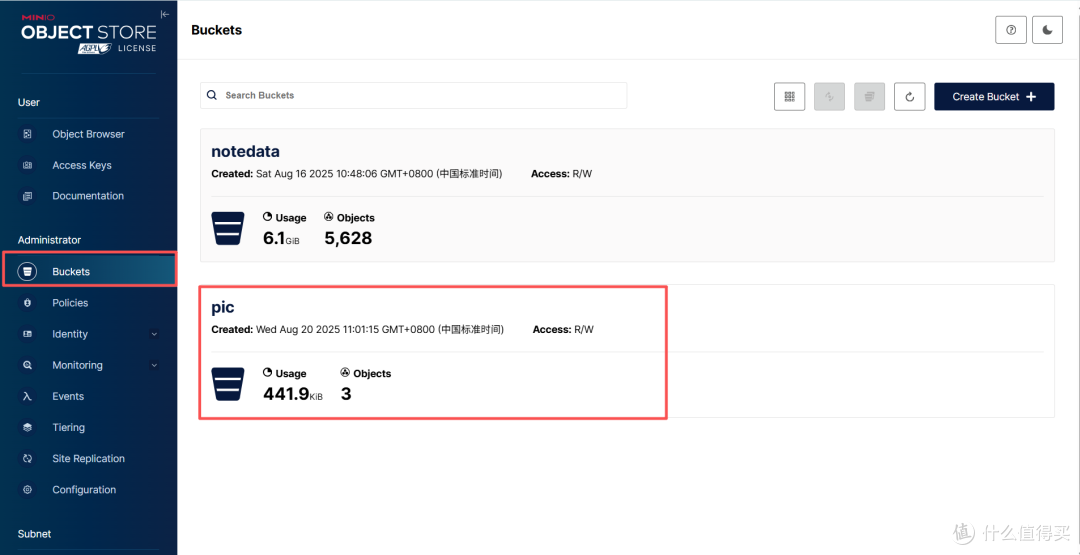
Task: Click pic Access: R/W label
Action: tap(563, 330)
